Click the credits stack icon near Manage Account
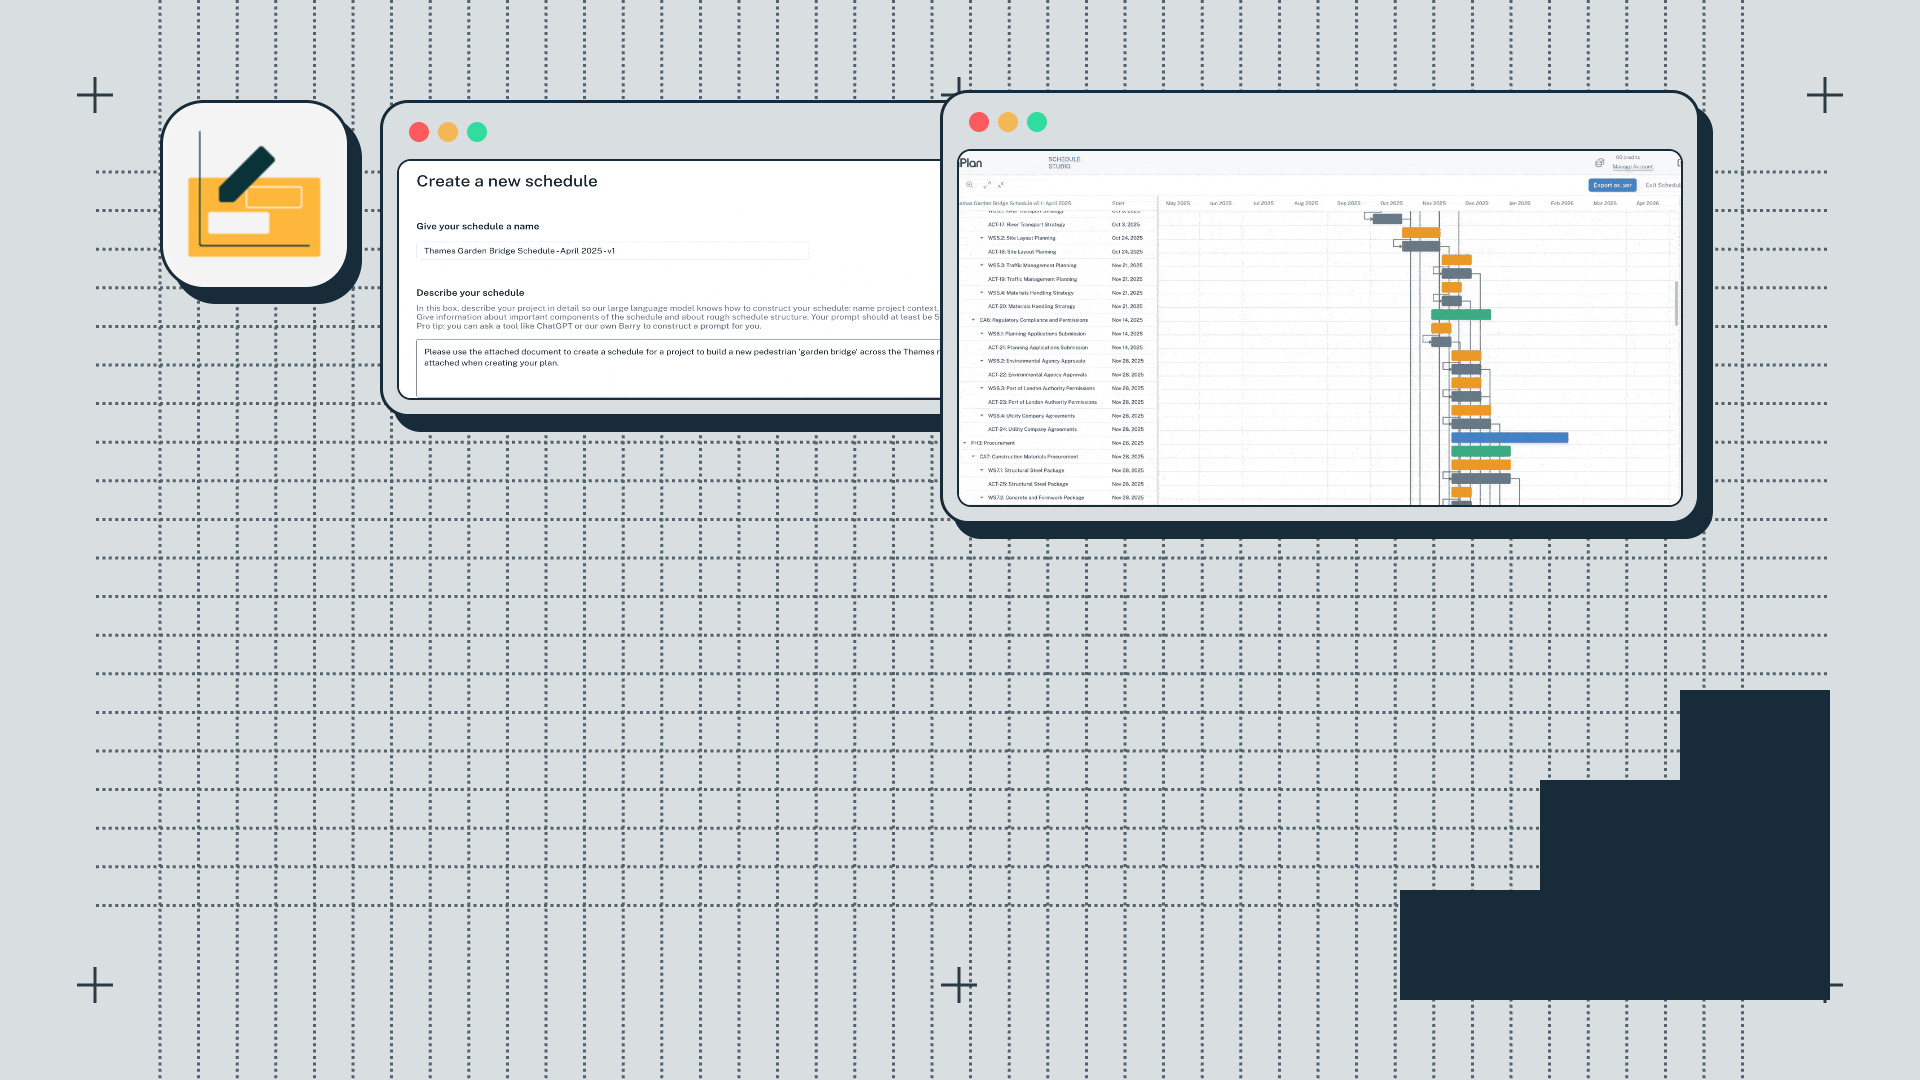 click(1600, 162)
